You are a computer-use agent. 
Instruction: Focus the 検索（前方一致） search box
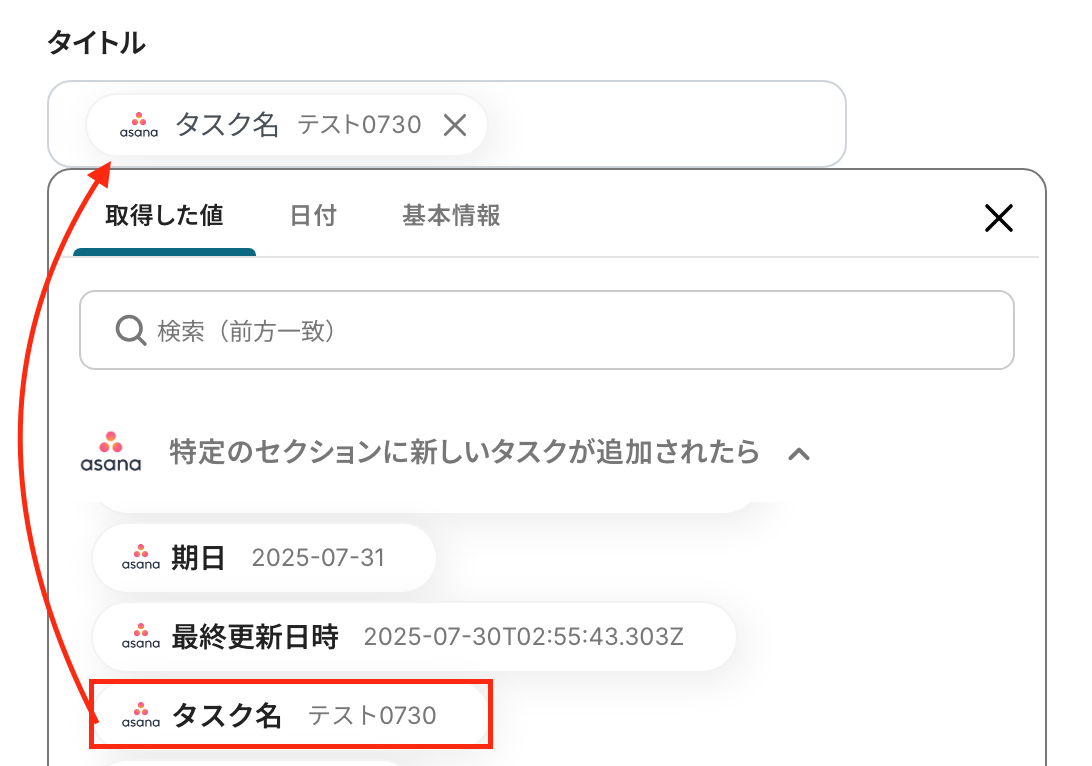click(x=560, y=330)
